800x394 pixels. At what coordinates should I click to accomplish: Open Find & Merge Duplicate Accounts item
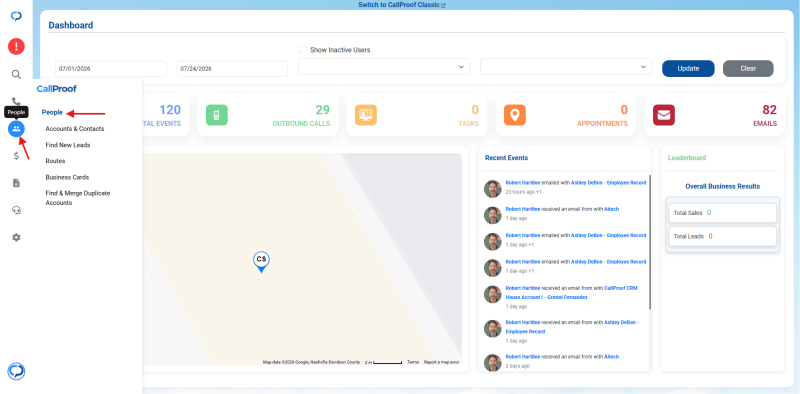click(78, 198)
